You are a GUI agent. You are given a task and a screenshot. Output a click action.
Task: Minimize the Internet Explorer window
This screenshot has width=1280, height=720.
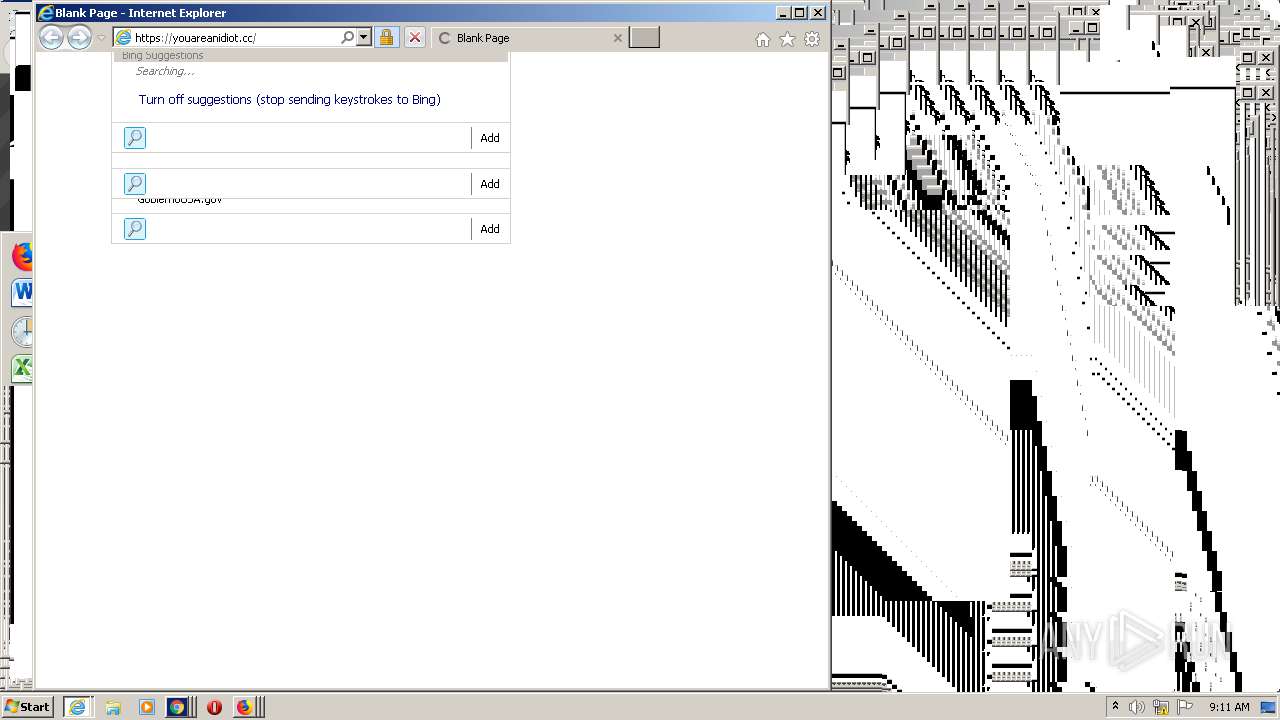pyautogui.click(x=783, y=13)
